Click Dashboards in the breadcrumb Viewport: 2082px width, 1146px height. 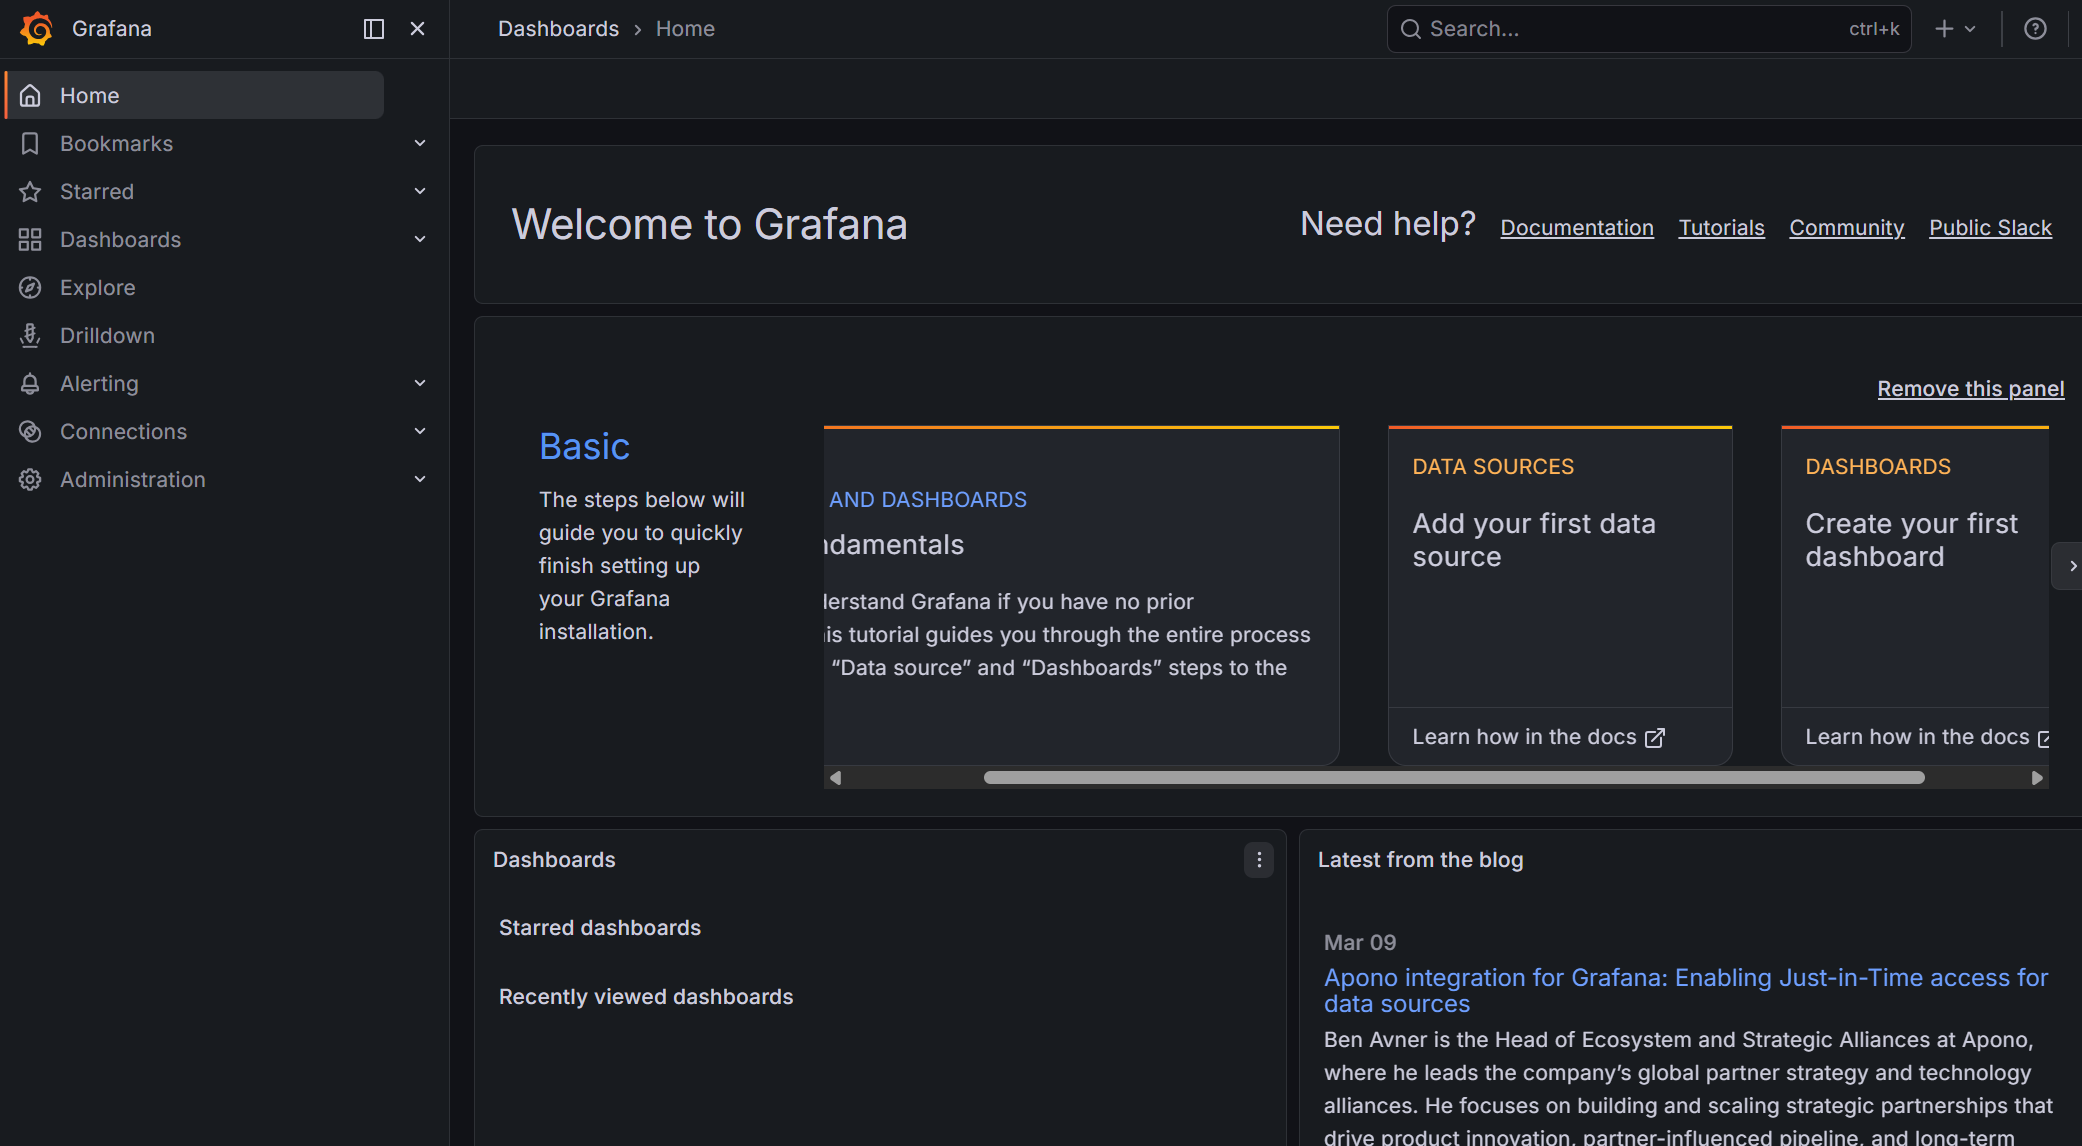coord(558,29)
